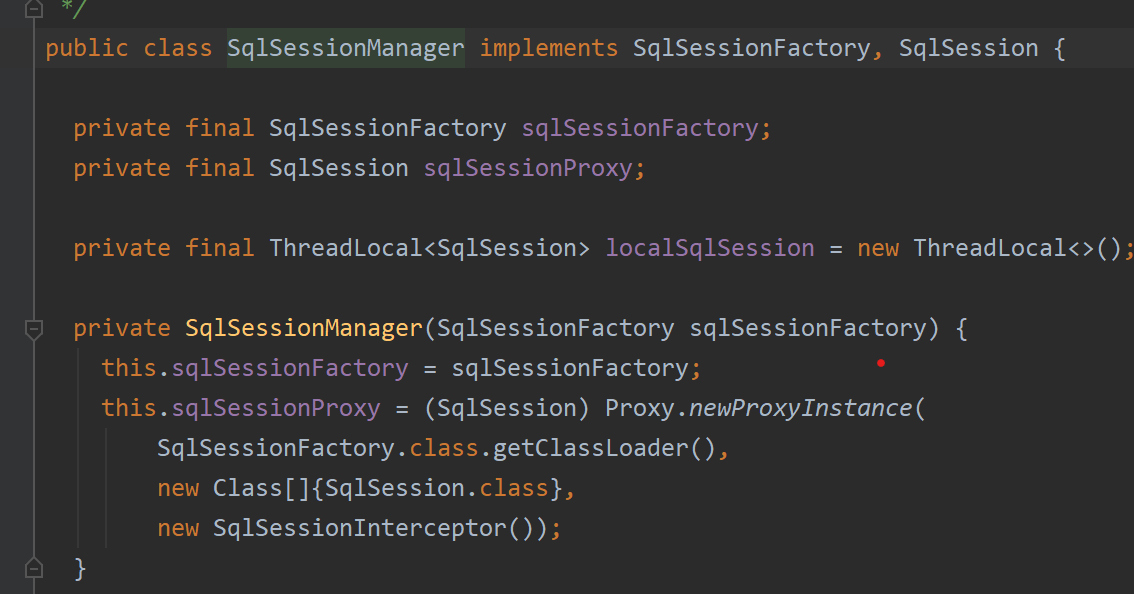Screen dimensions: 1134x594
Task: Click the (SqlSession) cast before Proxy
Action: point(514,408)
